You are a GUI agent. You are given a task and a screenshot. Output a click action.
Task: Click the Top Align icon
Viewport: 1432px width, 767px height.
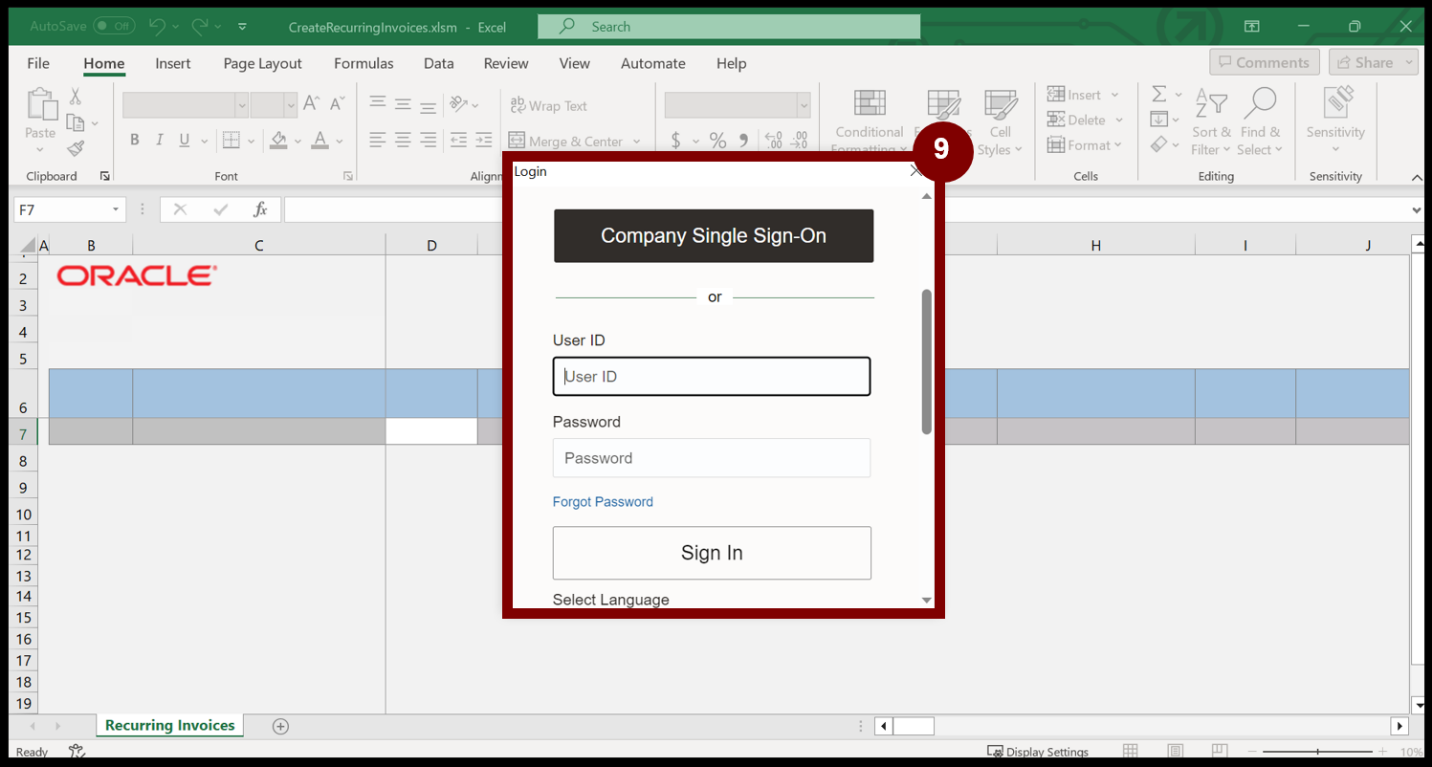(378, 103)
